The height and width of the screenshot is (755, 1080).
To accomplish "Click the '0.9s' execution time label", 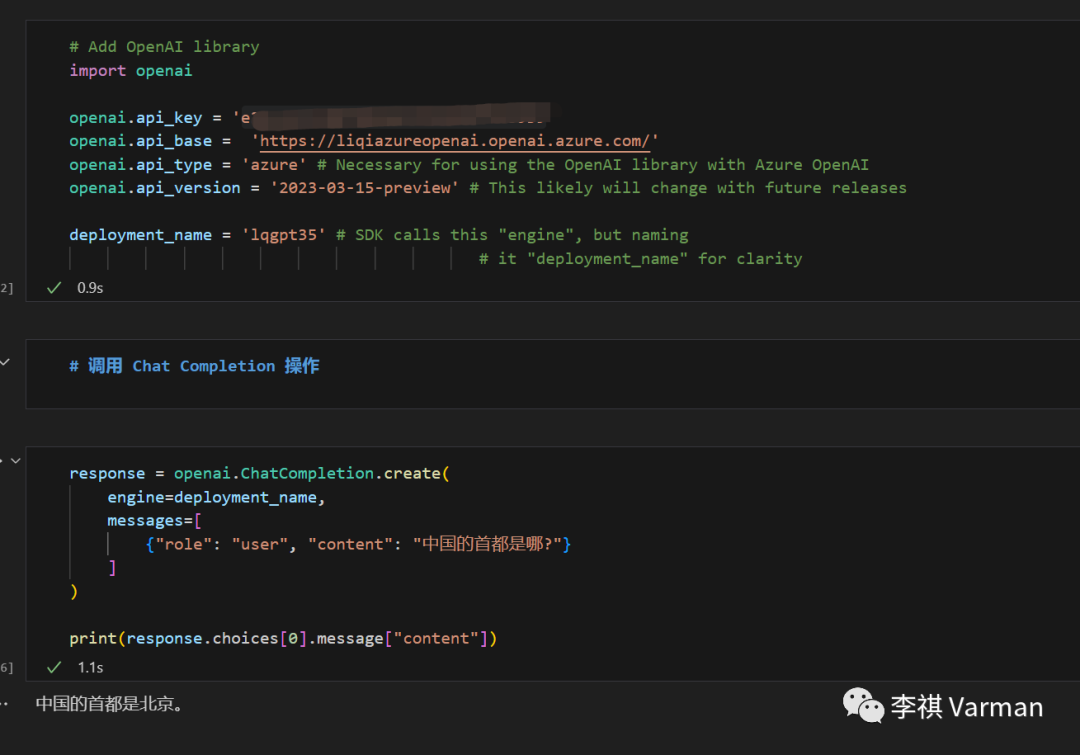I will coord(90,287).
